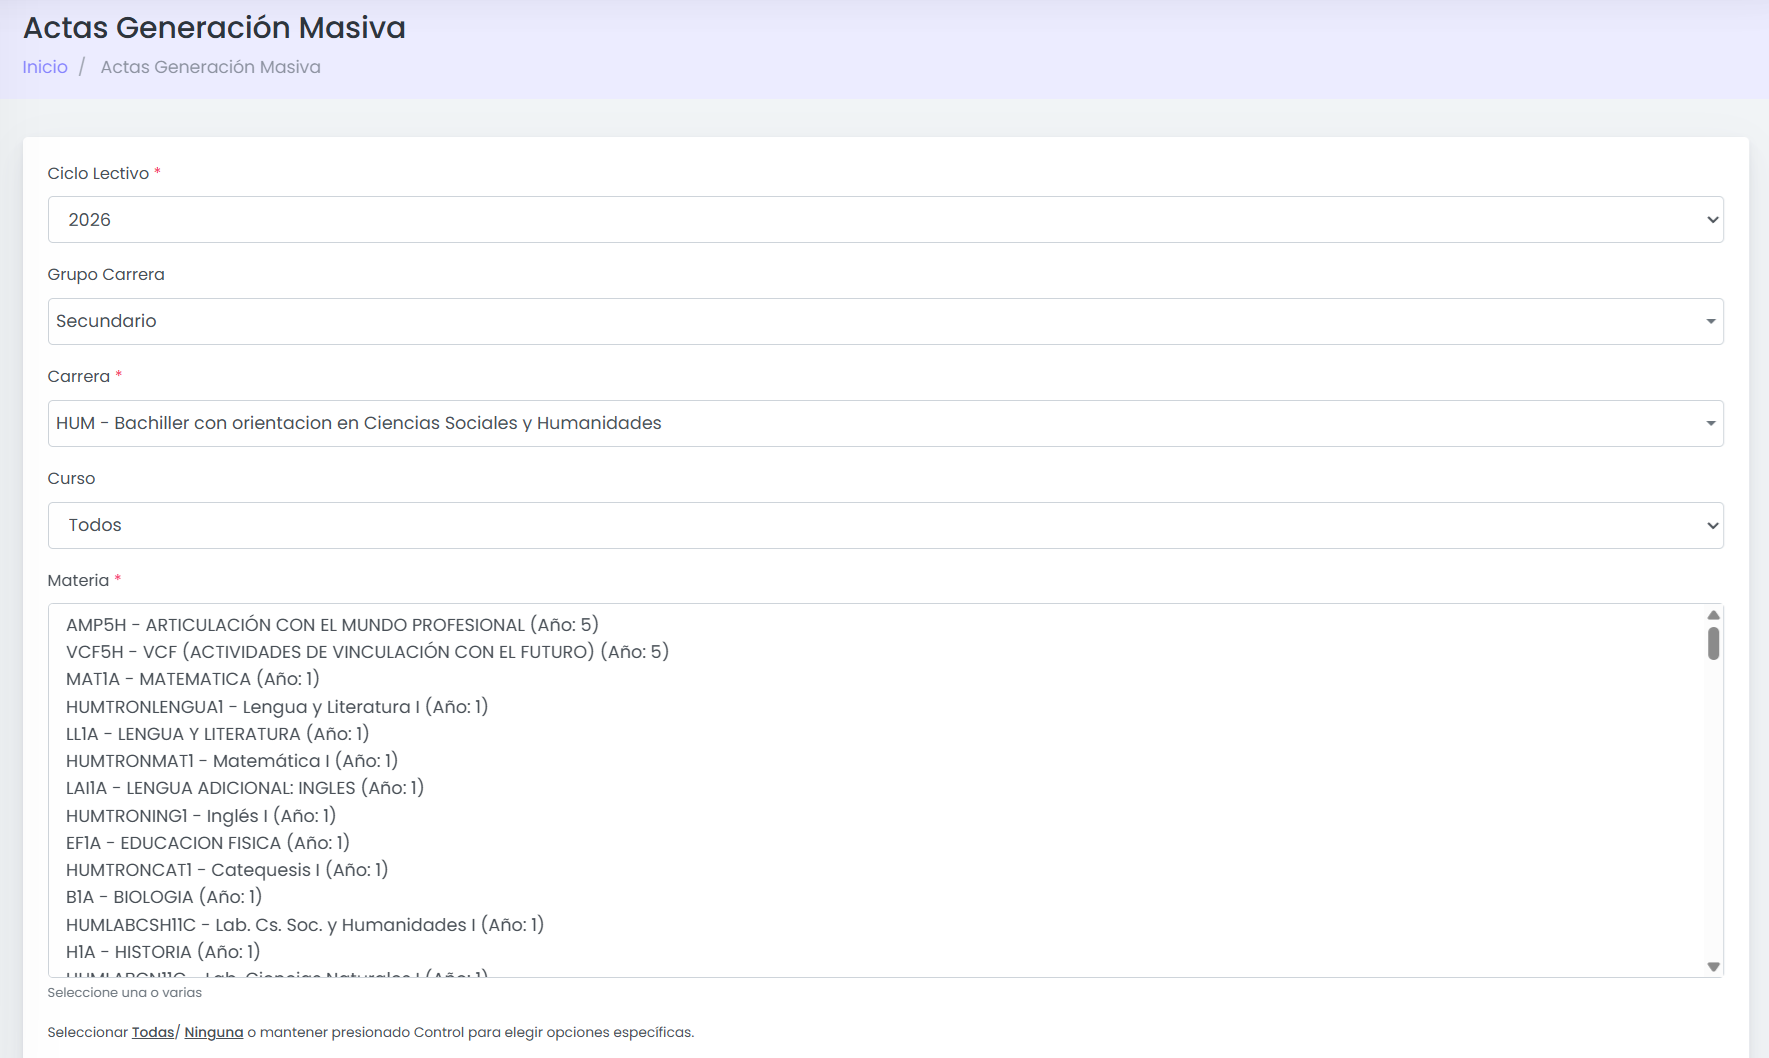Click the Materia list scrollbar thumb
Viewport: 1769px width, 1058px height.
coord(1713,643)
